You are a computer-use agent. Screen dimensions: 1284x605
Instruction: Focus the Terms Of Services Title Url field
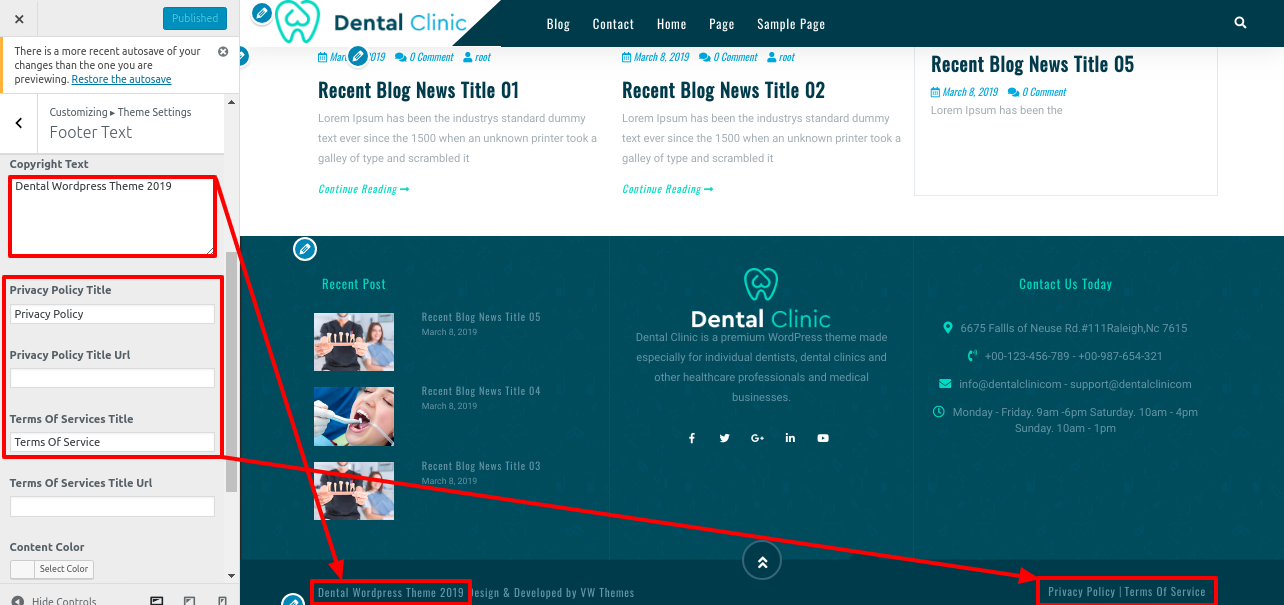[x=112, y=507]
